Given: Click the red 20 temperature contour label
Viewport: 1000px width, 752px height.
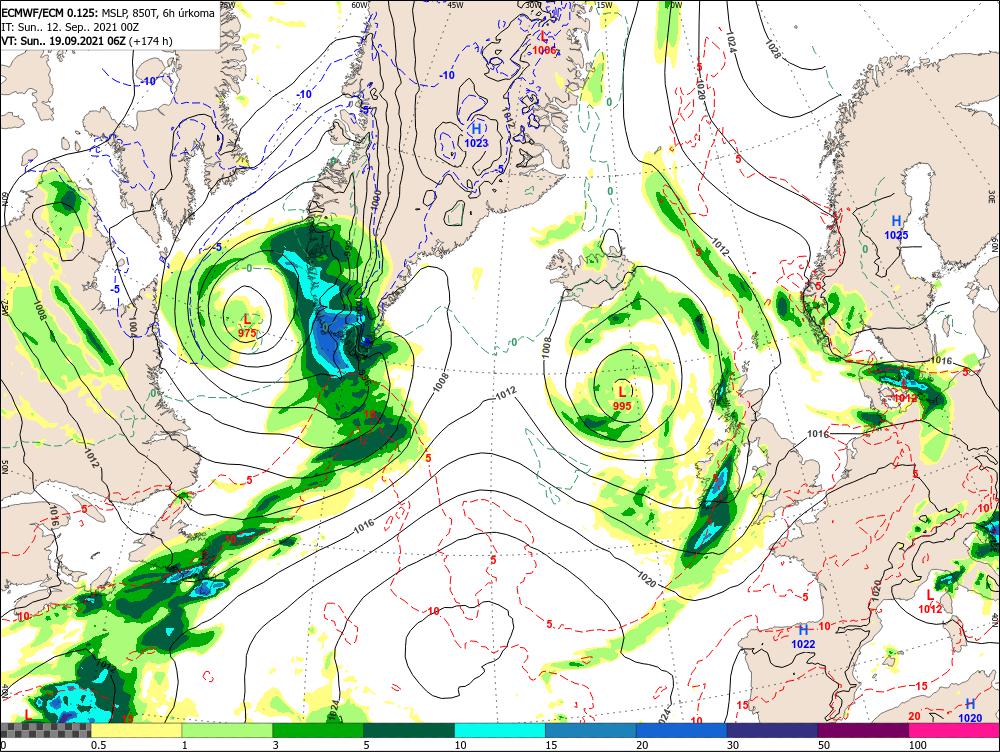Looking at the screenshot, I should pyautogui.click(x=914, y=717).
